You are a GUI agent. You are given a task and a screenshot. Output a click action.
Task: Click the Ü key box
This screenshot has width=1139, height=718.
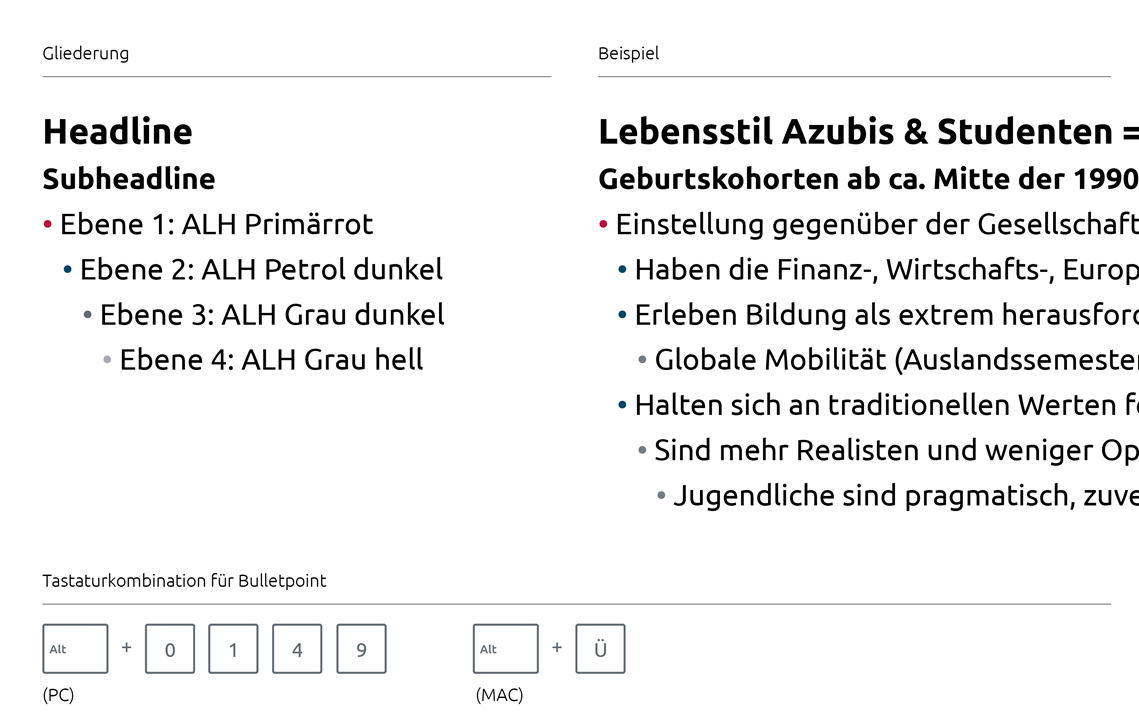click(x=600, y=649)
